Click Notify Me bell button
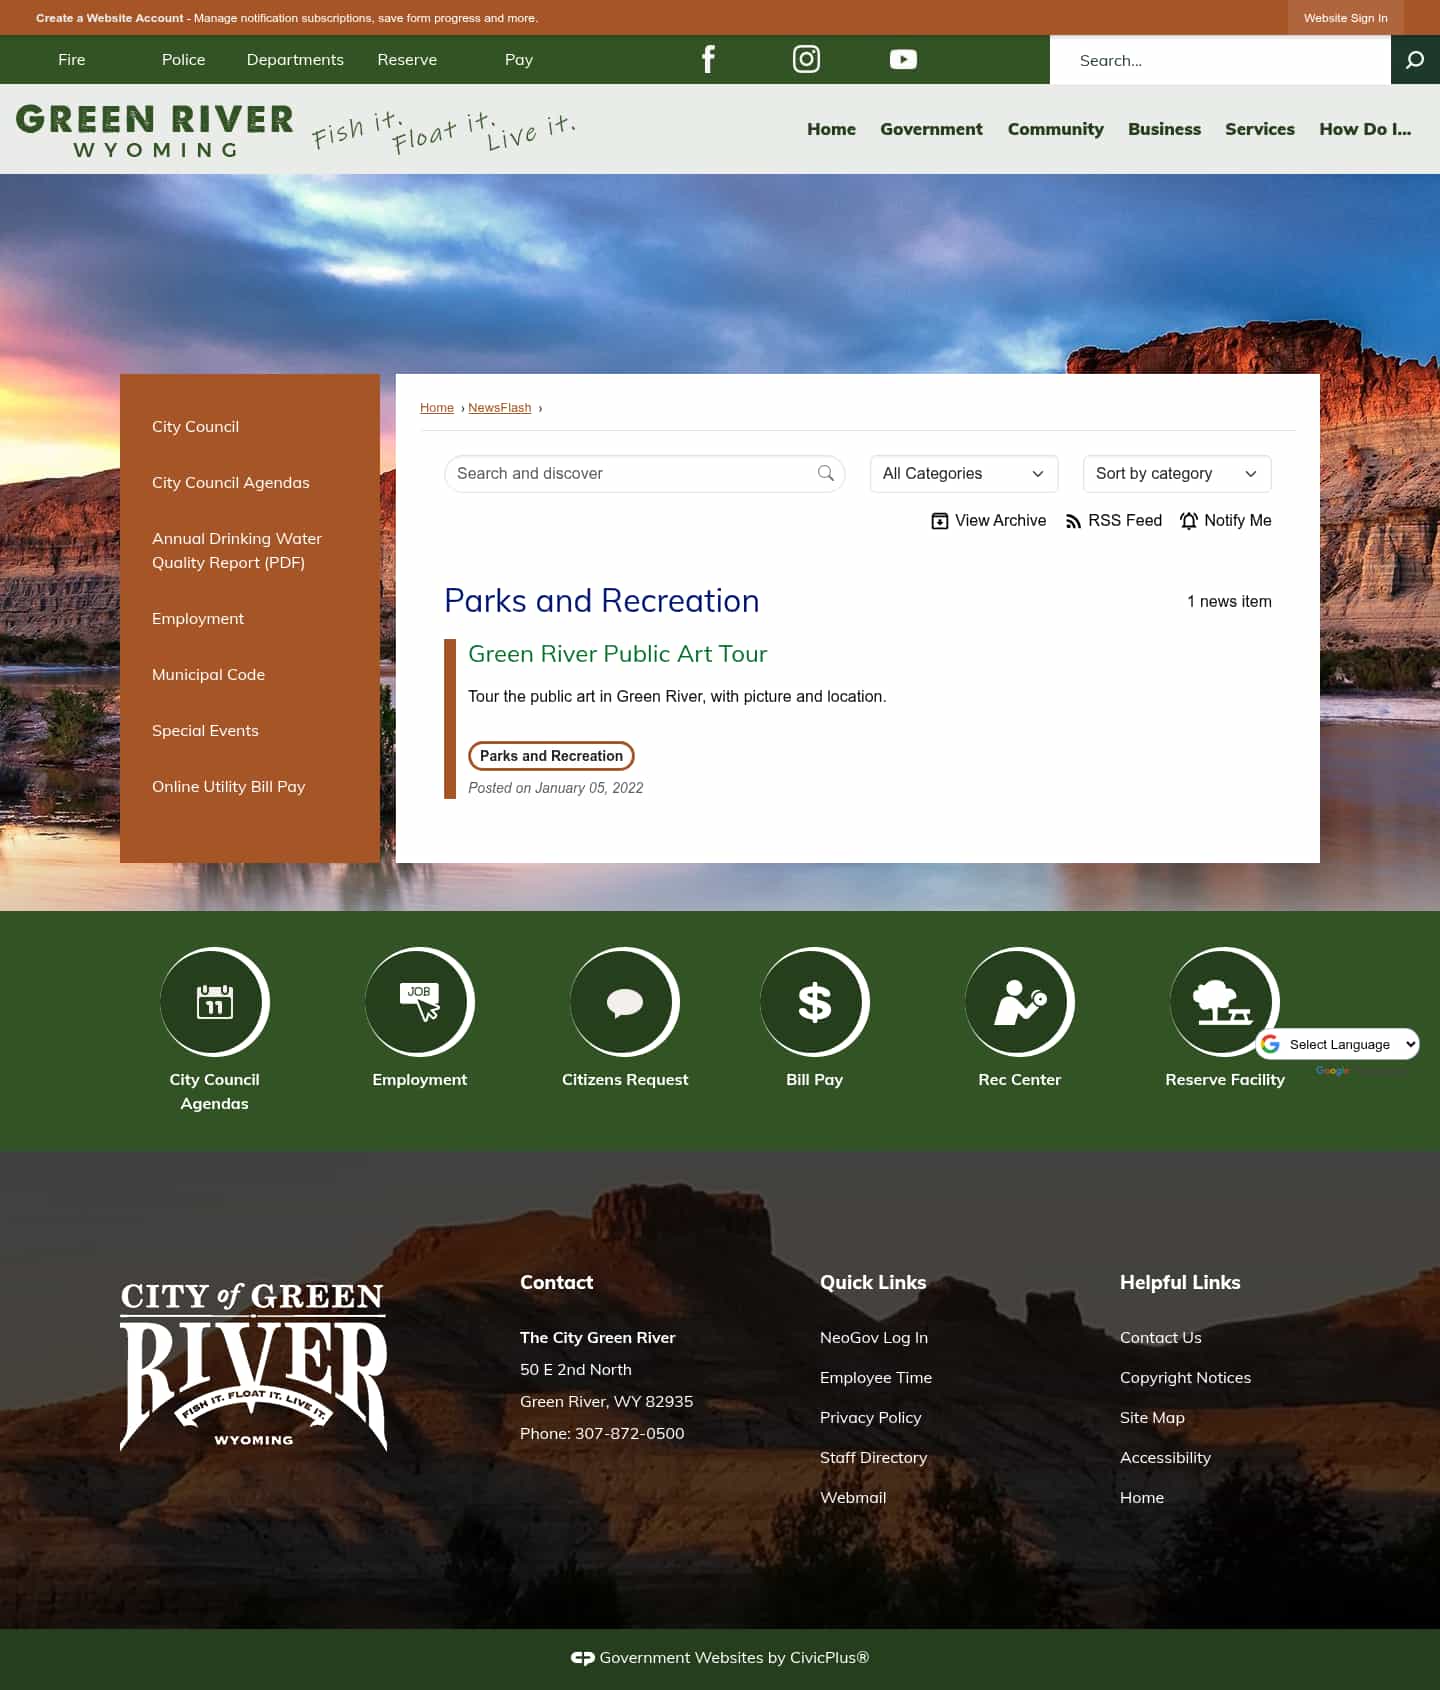The width and height of the screenshot is (1440, 1690). coord(1225,520)
